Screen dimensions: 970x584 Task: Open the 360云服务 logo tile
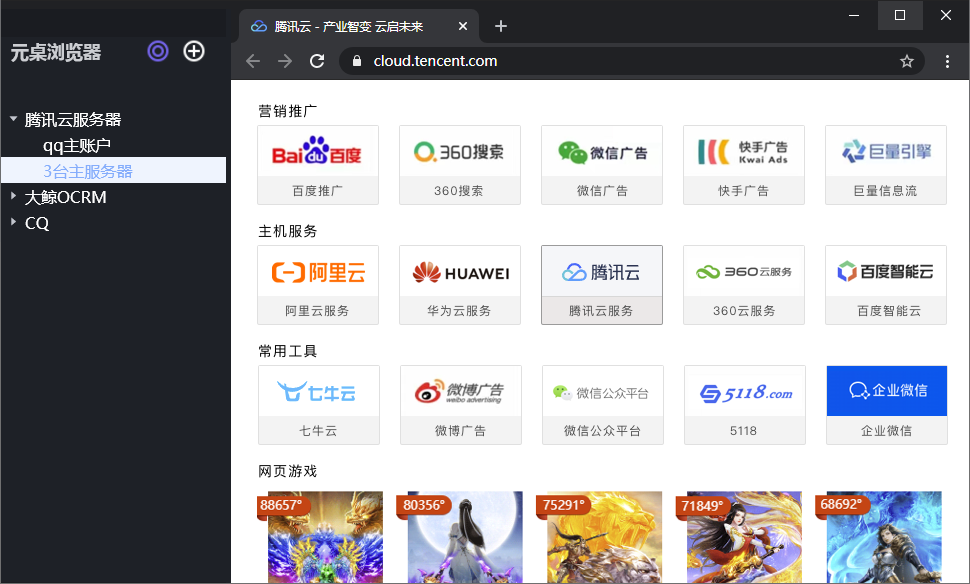[744, 271]
